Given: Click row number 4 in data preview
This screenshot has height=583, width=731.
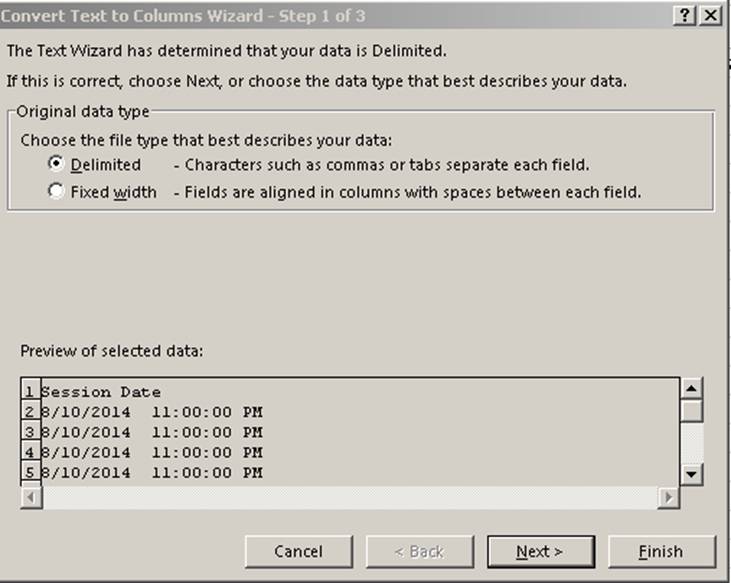Looking at the screenshot, I should [x=30, y=452].
